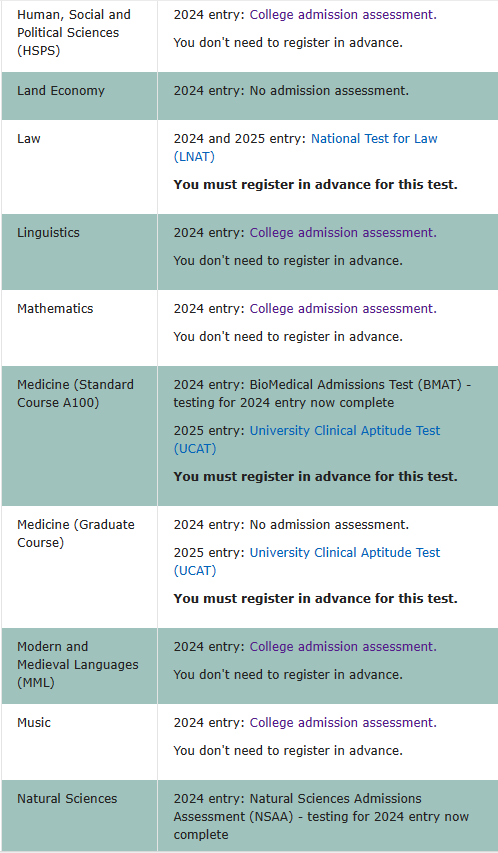Click the Music course name cell
The height and width of the screenshot is (853, 498).
pos(79,742)
